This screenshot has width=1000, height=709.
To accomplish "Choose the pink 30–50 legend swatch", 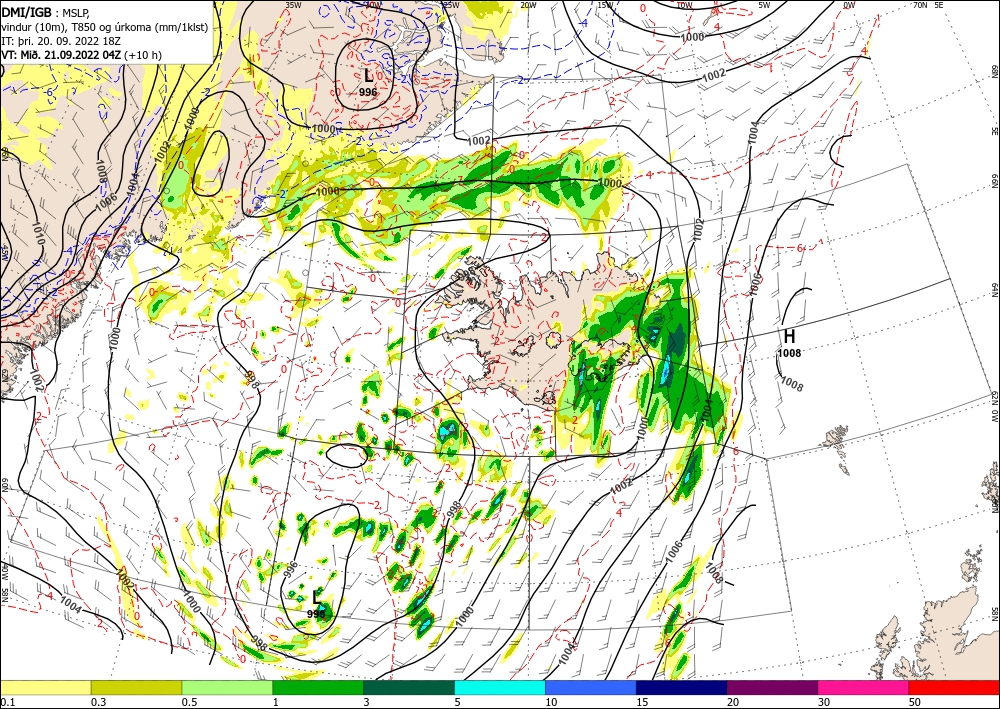I will coord(864,687).
